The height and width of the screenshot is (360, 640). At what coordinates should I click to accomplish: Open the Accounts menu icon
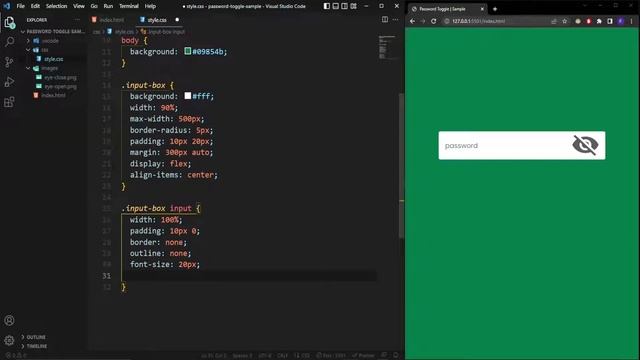(x=9, y=320)
